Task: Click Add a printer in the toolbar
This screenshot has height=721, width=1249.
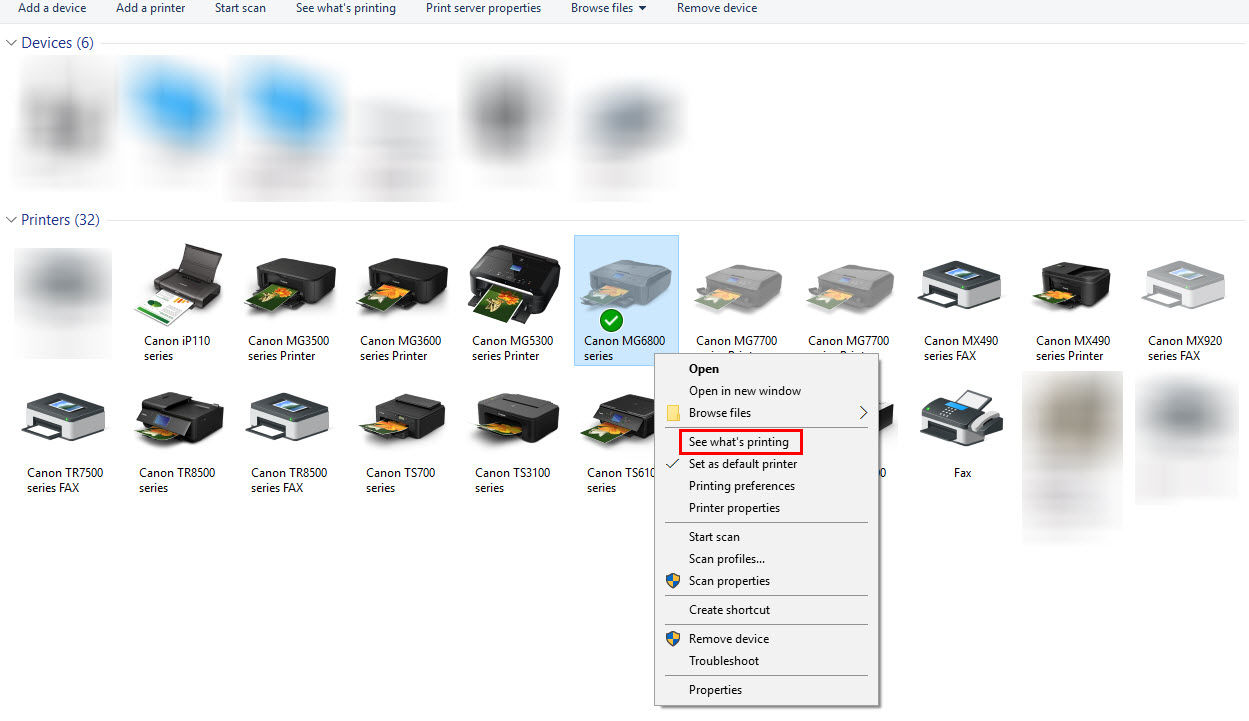Action: (150, 8)
